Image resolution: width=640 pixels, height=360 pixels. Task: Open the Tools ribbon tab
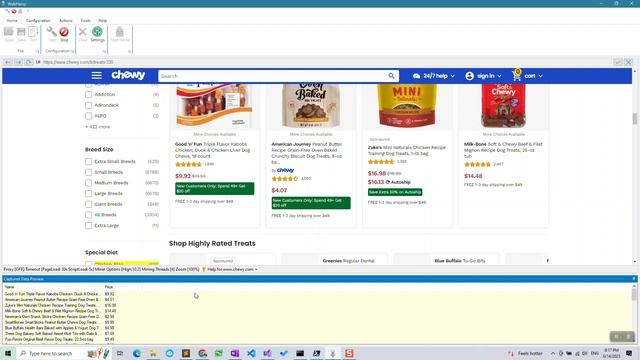click(x=85, y=20)
